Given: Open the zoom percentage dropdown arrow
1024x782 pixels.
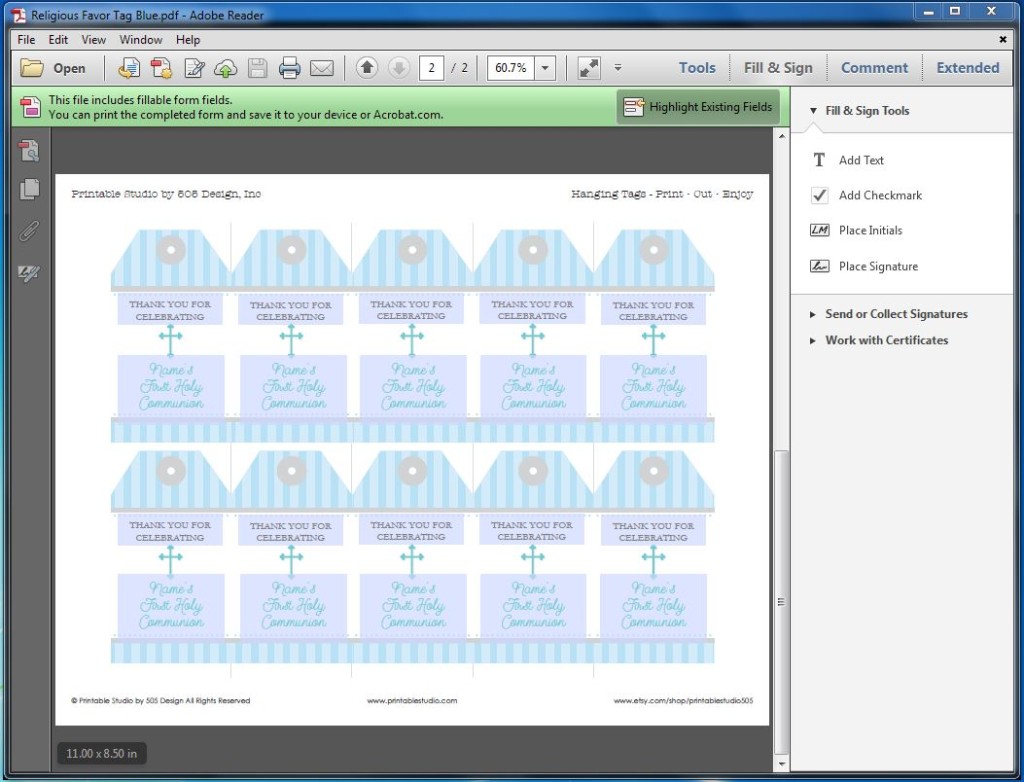Looking at the screenshot, I should [545, 68].
